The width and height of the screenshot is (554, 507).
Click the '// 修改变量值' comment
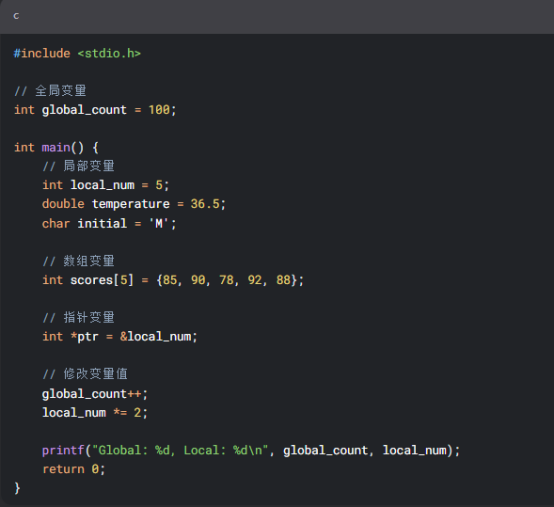point(85,374)
